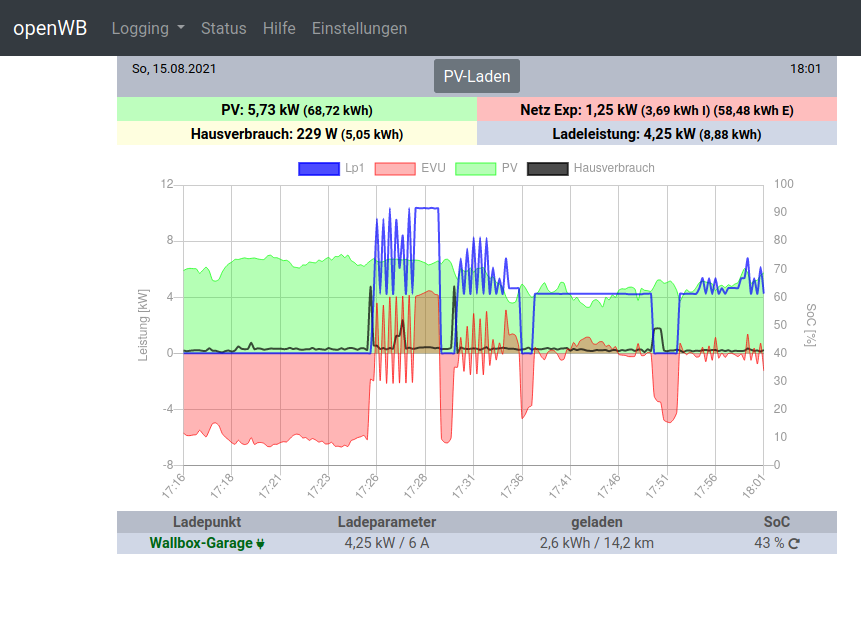The height and width of the screenshot is (623, 861).
Task: Click the PV-Laden charge mode button
Action: coord(477,76)
